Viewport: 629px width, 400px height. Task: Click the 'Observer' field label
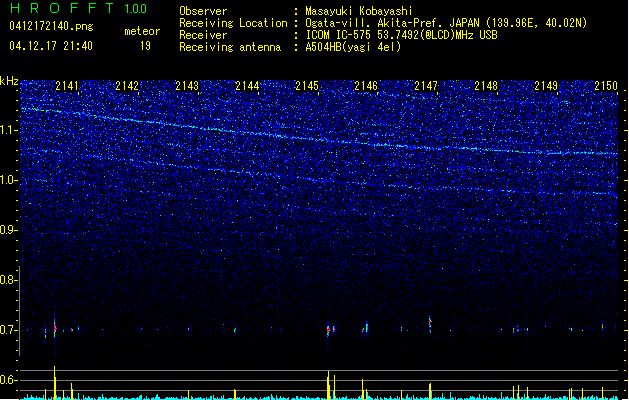click(203, 11)
